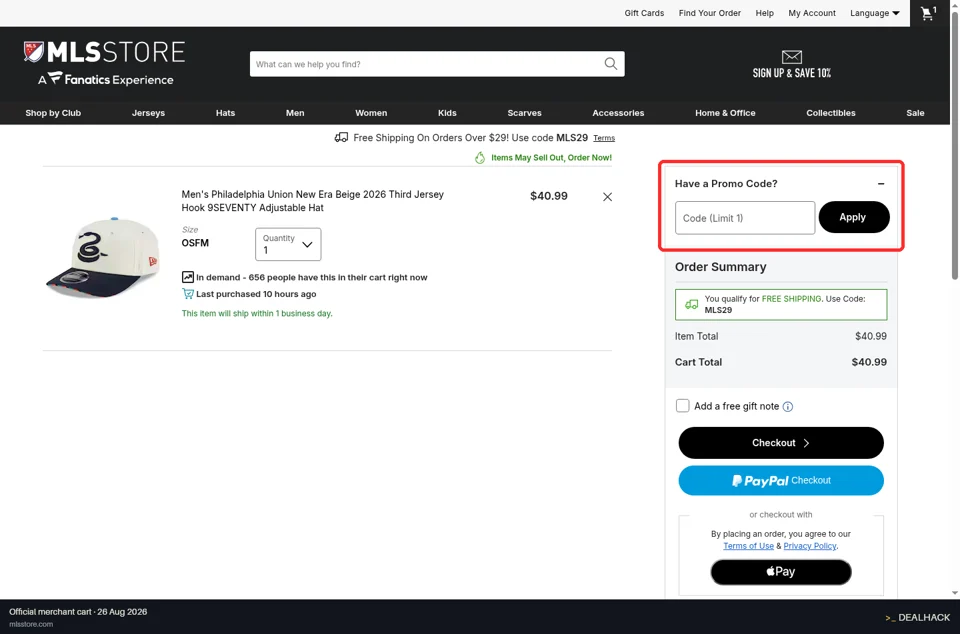The width and height of the screenshot is (960, 634).
Task: Choose PayPal Checkout
Action: 781,480
